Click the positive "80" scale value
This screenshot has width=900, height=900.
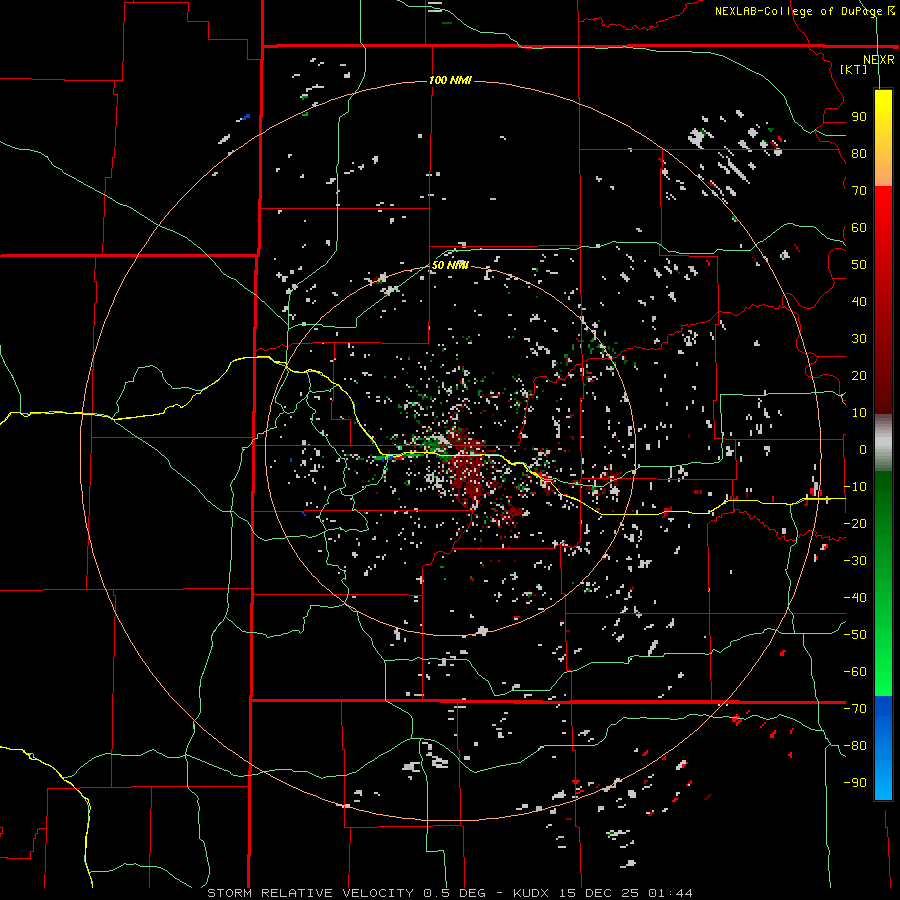[x=859, y=154]
